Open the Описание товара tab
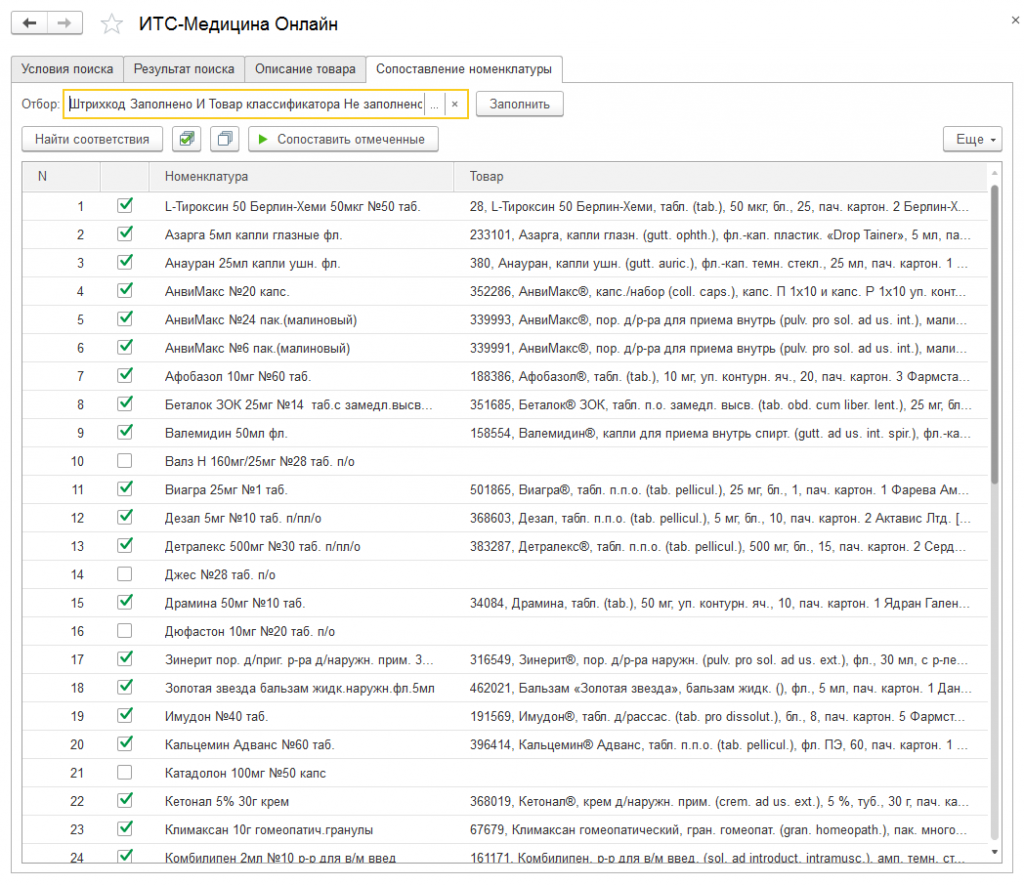The image size is (1024, 886). point(305,69)
